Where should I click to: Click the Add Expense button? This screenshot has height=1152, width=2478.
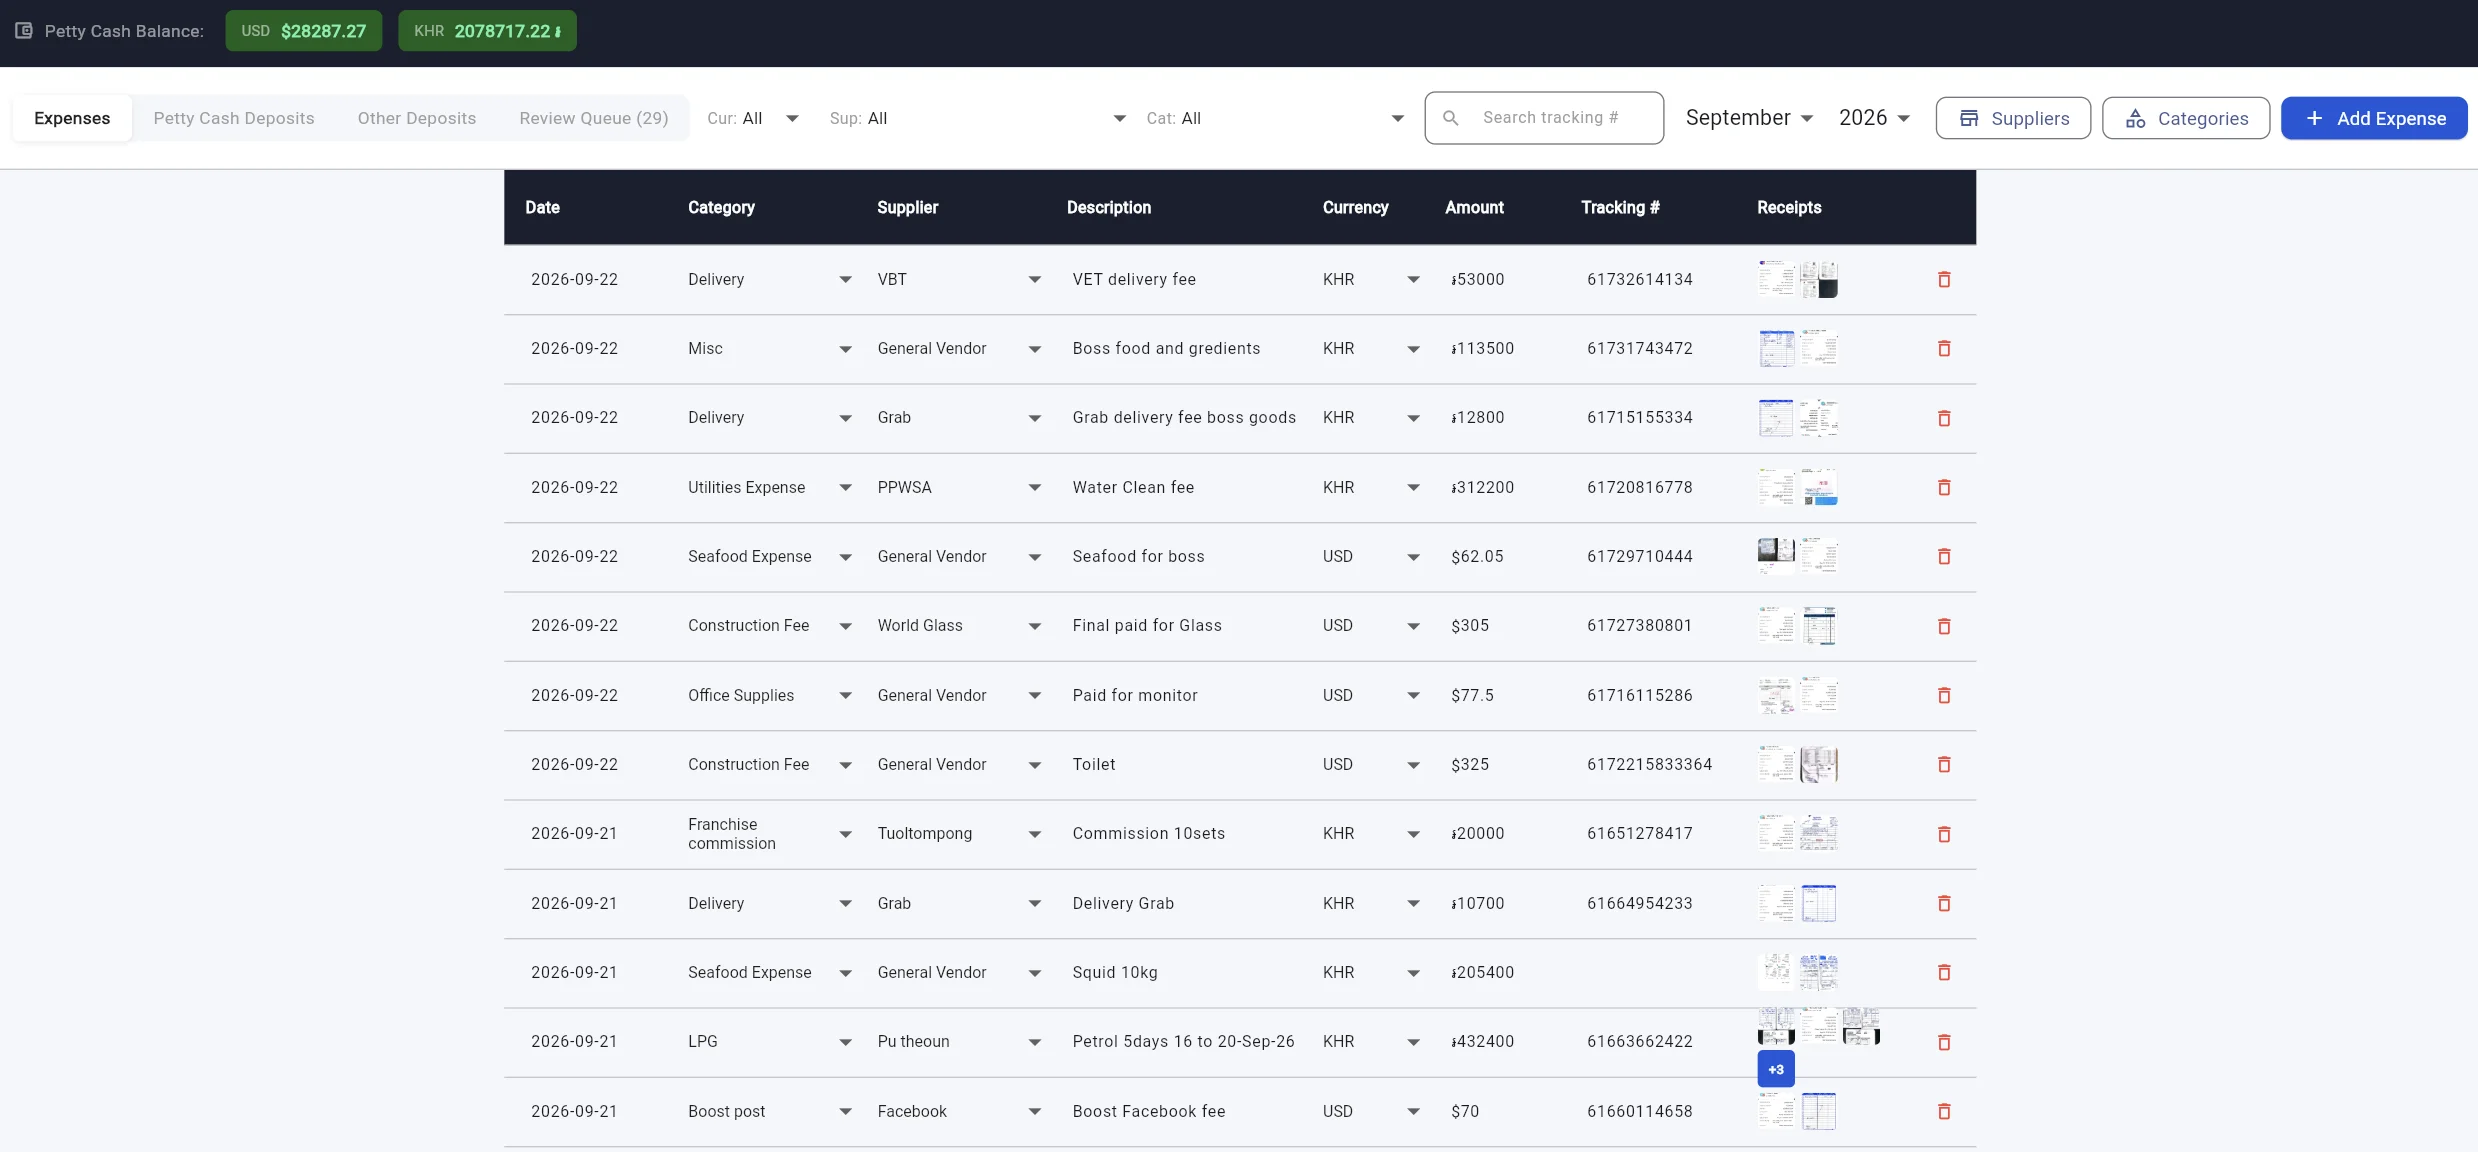click(x=2374, y=118)
